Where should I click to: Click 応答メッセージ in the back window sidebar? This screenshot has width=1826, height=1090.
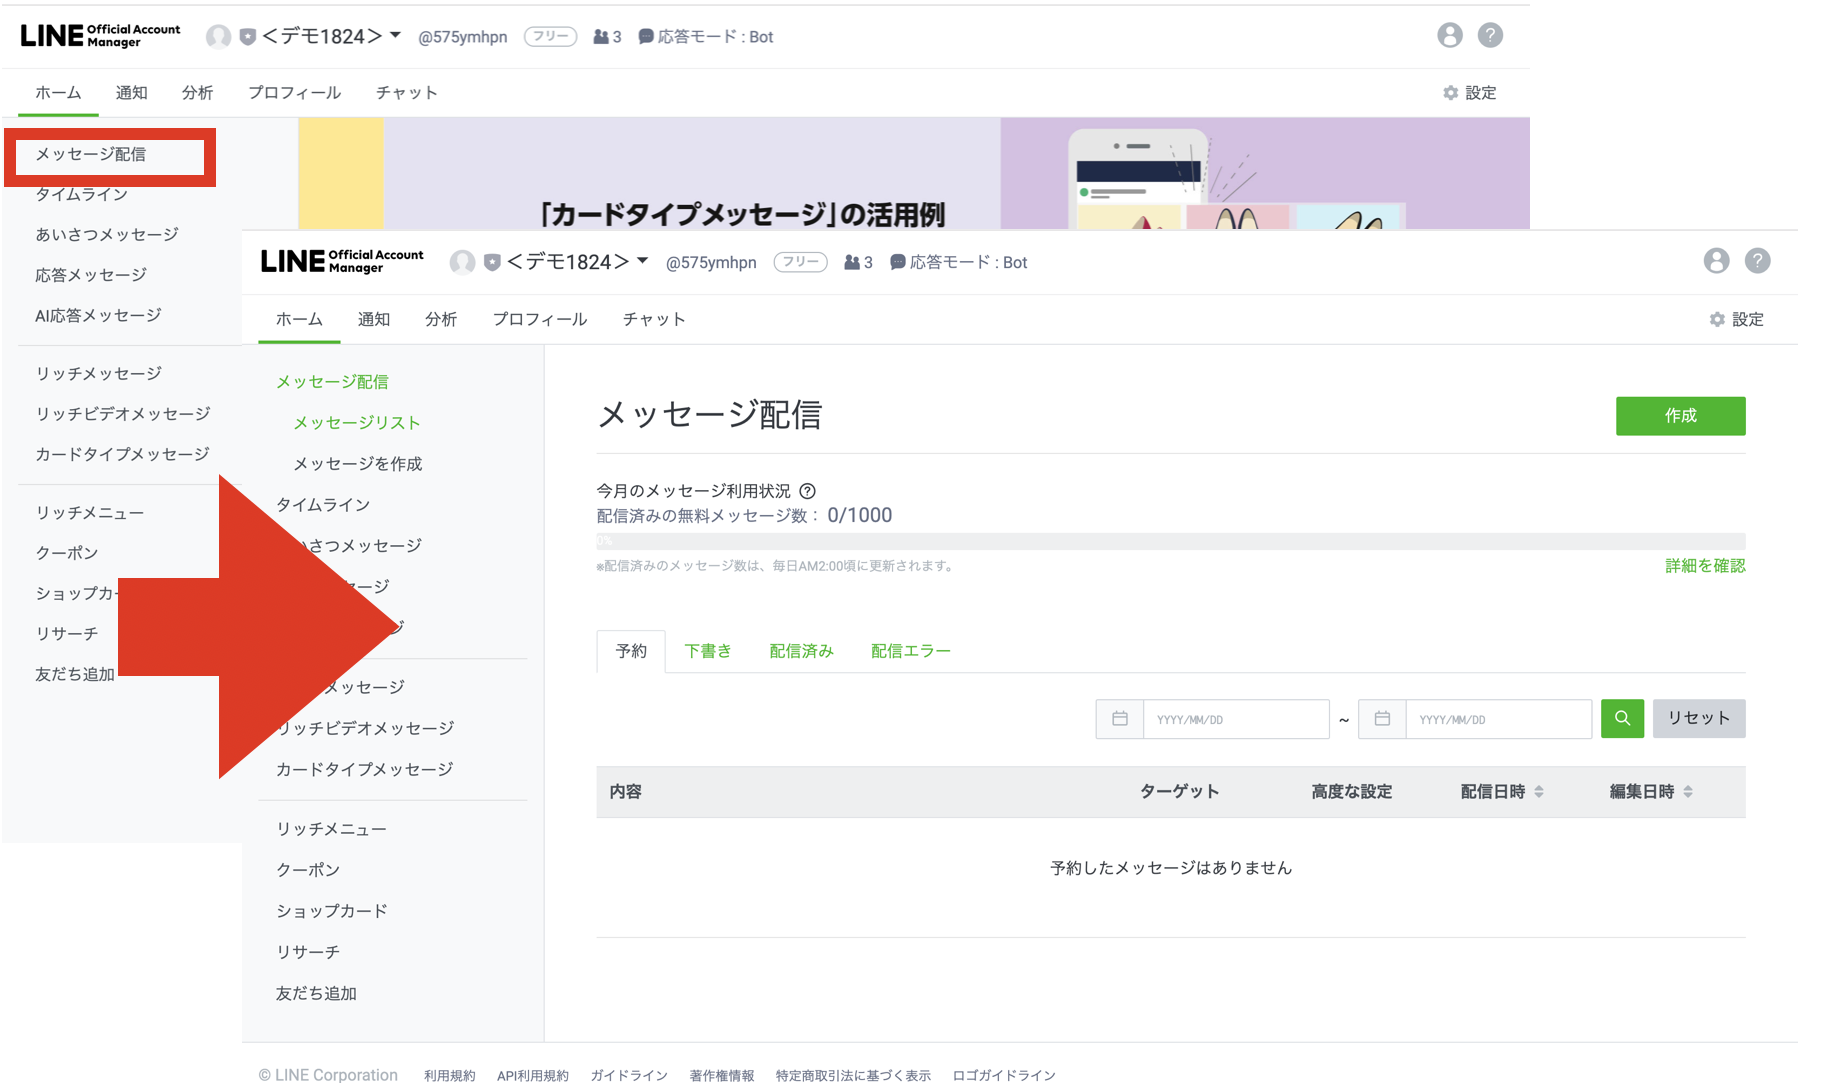(91, 274)
